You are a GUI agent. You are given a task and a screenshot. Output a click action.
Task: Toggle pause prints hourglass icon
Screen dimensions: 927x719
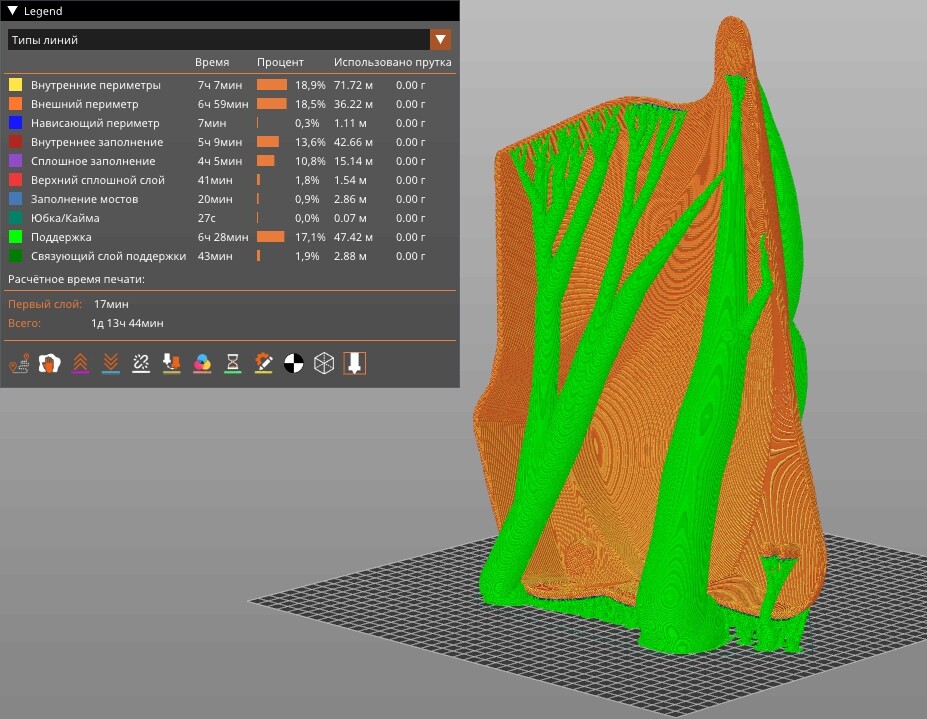[233, 363]
